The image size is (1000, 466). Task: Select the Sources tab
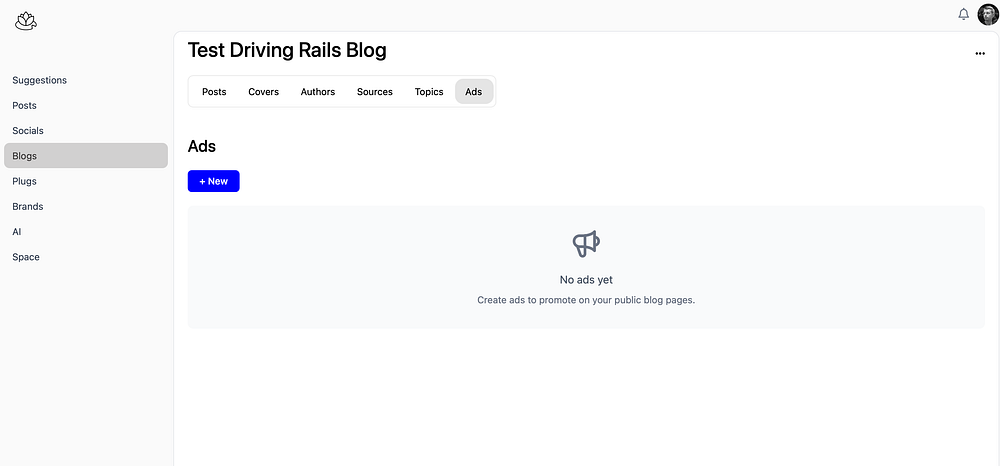click(375, 92)
